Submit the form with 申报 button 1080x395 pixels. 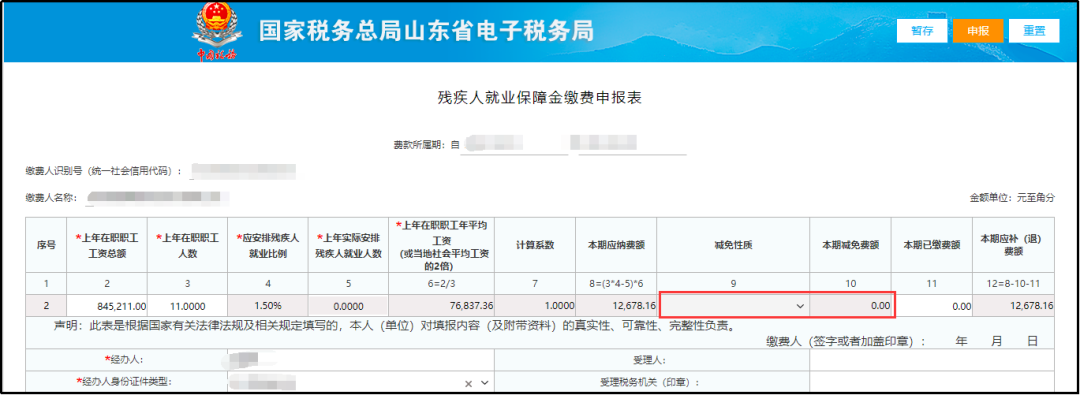(x=978, y=31)
